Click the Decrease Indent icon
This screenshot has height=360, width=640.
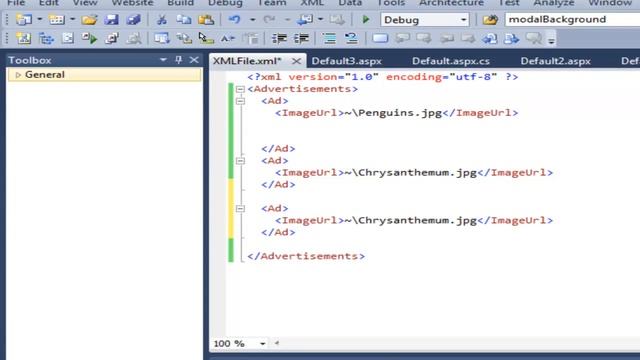[279, 39]
